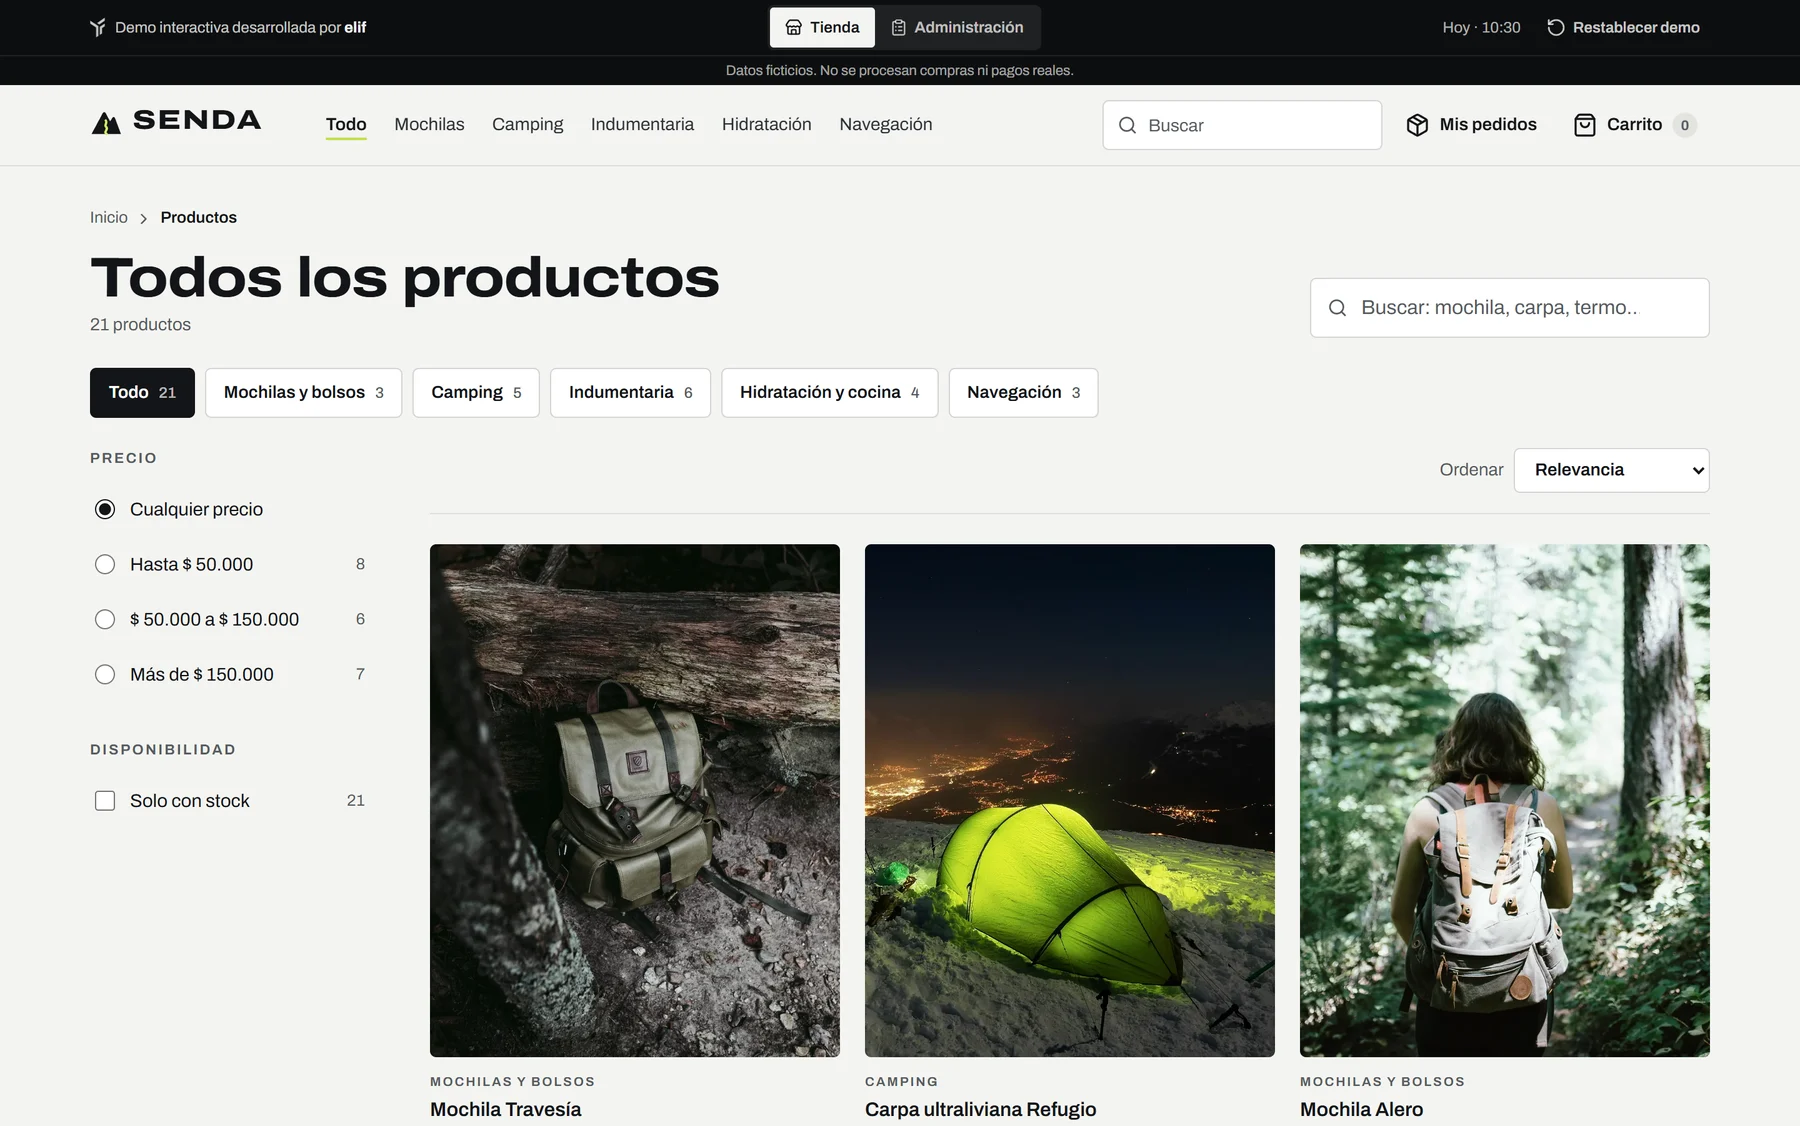This screenshot has width=1800, height=1126.
Task: Open the Mochila Travesía product photo
Action: (x=635, y=800)
